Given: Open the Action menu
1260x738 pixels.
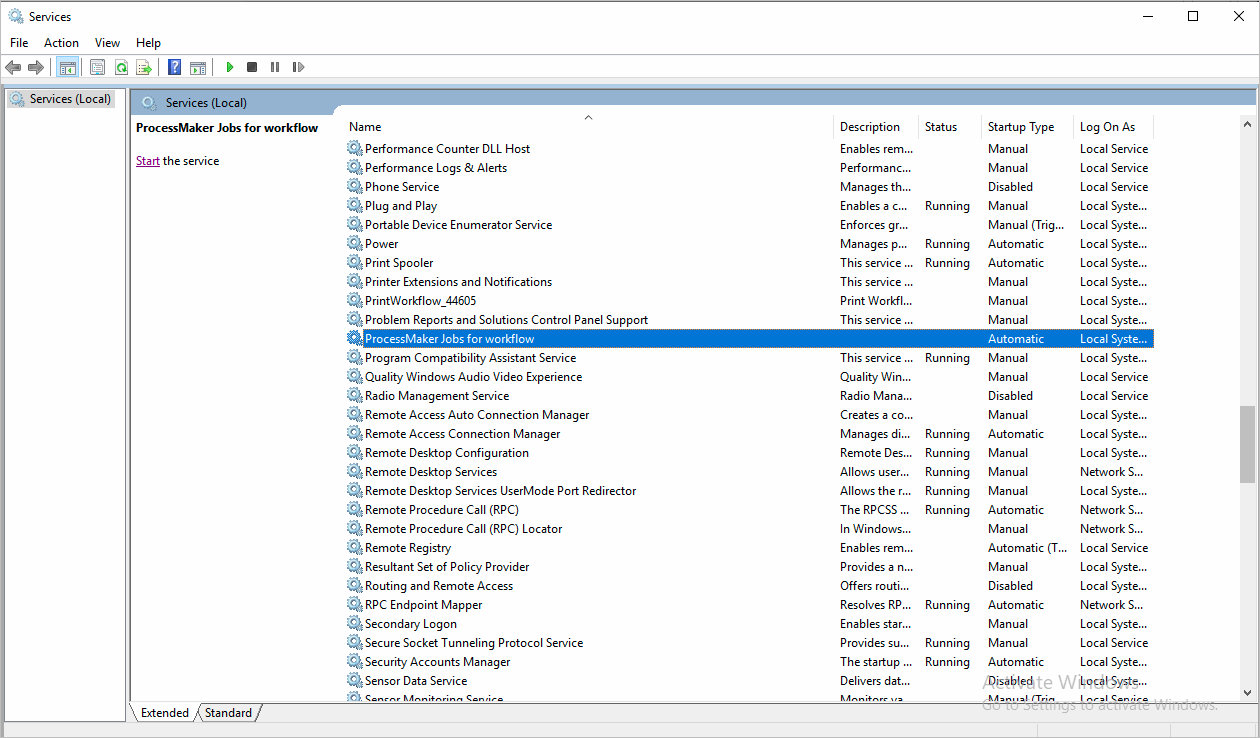Looking at the screenshot, I should tap(61, 43).
